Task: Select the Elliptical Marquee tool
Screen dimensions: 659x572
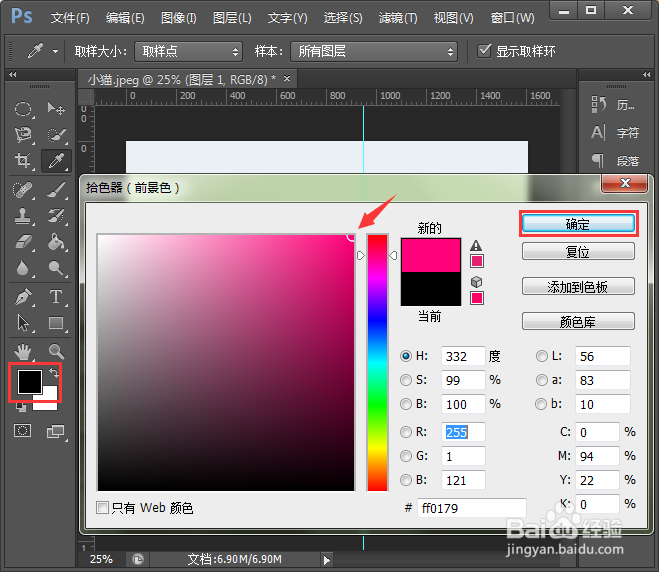Action: [x=23, y=109]
